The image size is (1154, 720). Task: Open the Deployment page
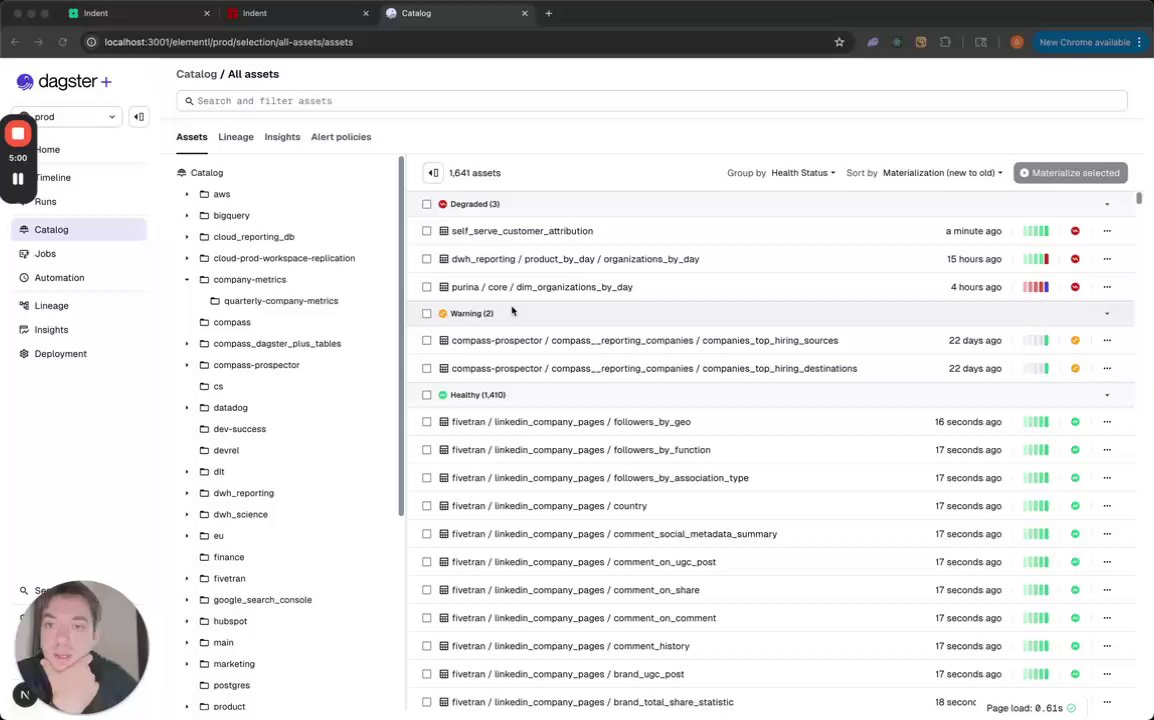click(60, 354)
